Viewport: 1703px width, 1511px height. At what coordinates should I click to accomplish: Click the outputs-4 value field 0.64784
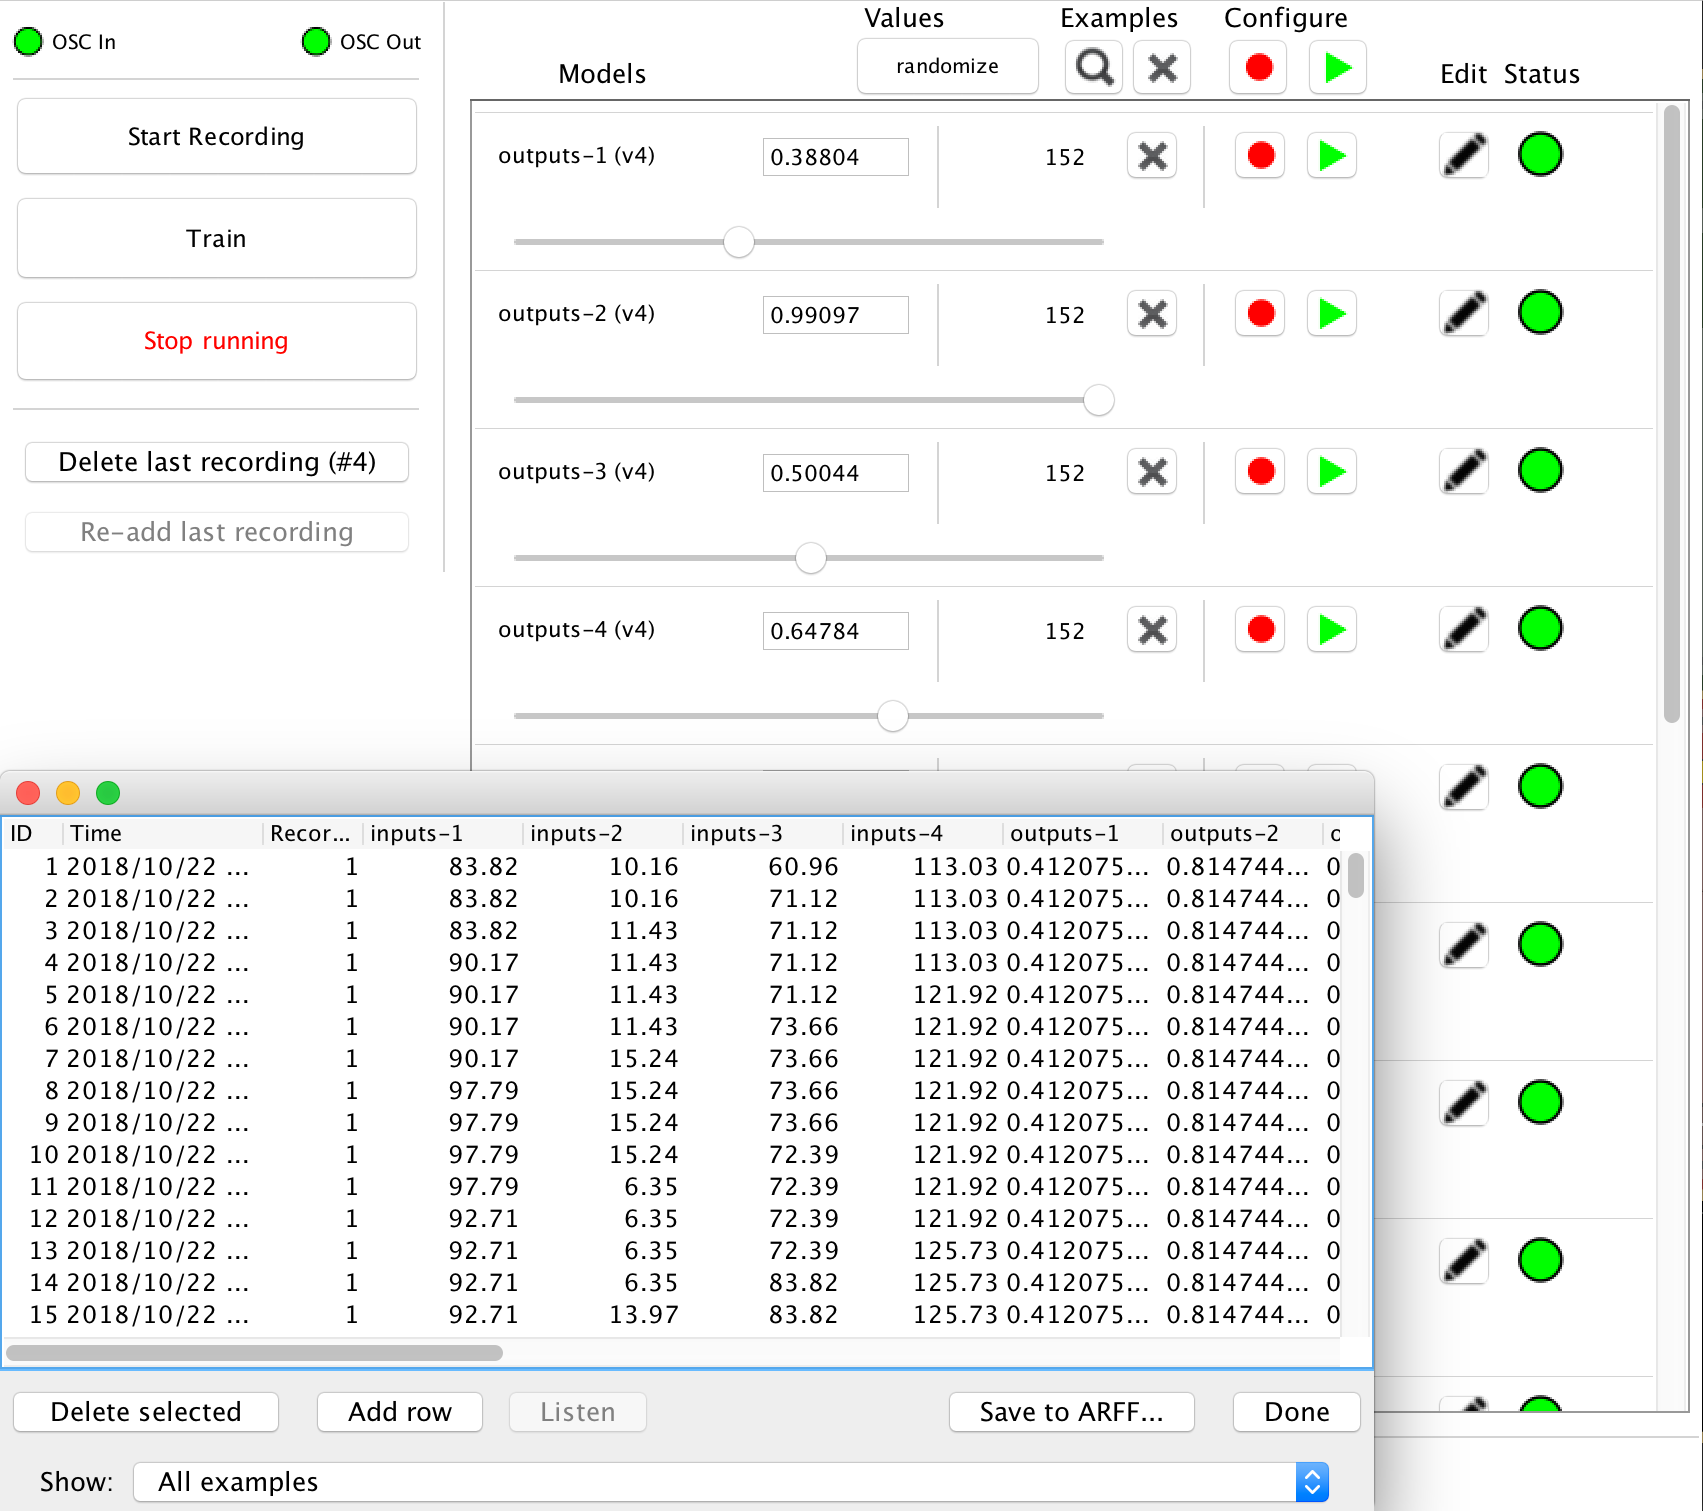click(x=836, y=631)
